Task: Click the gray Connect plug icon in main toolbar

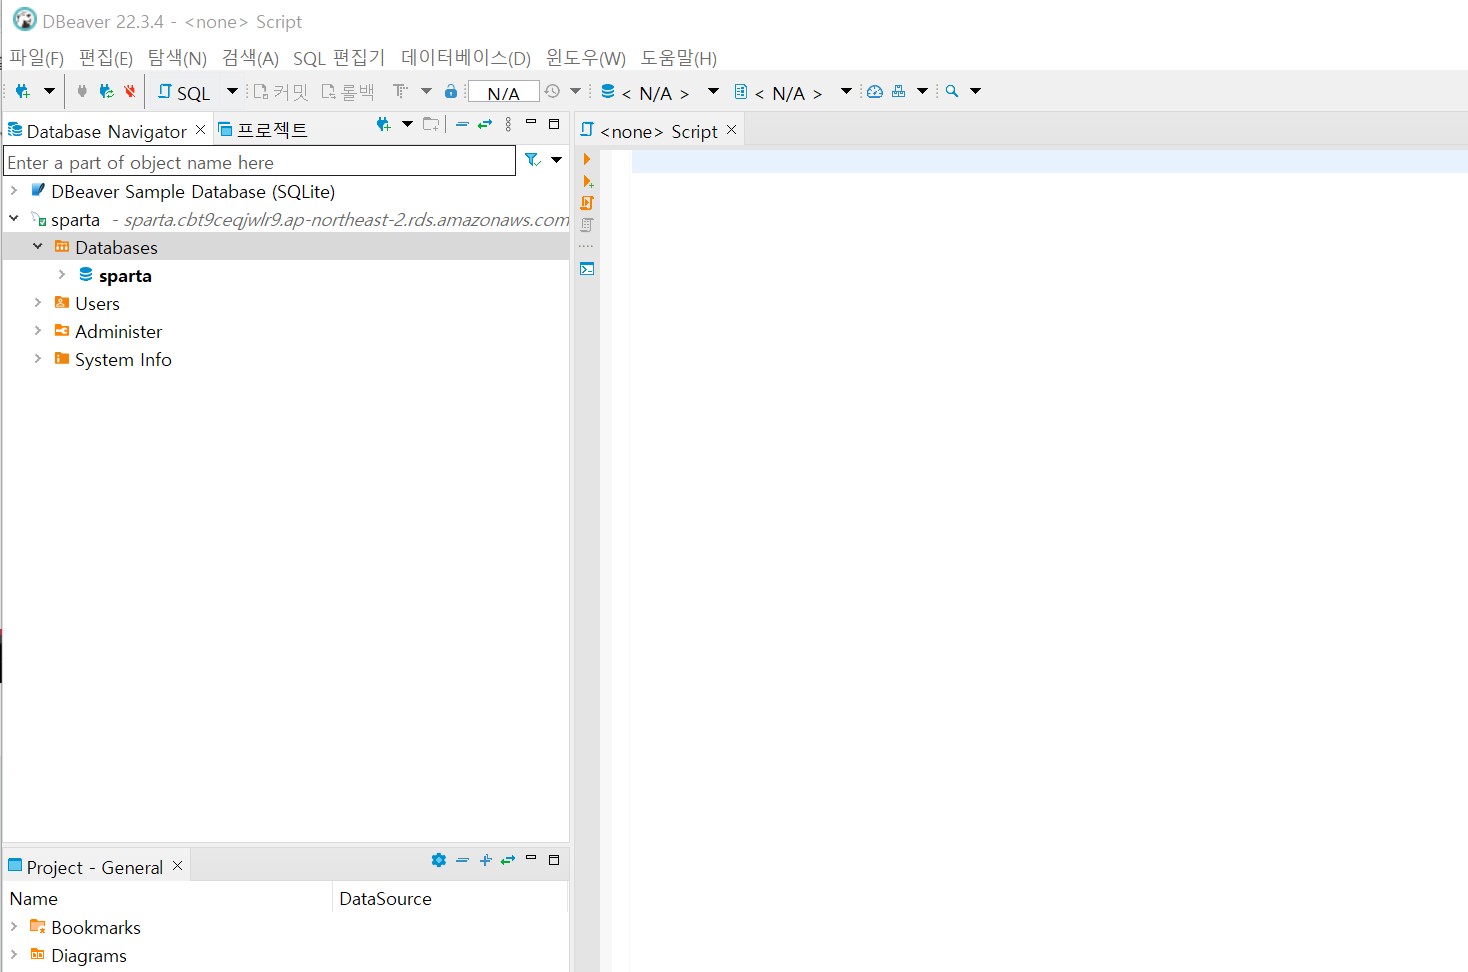Action: (x=82, y=91)
